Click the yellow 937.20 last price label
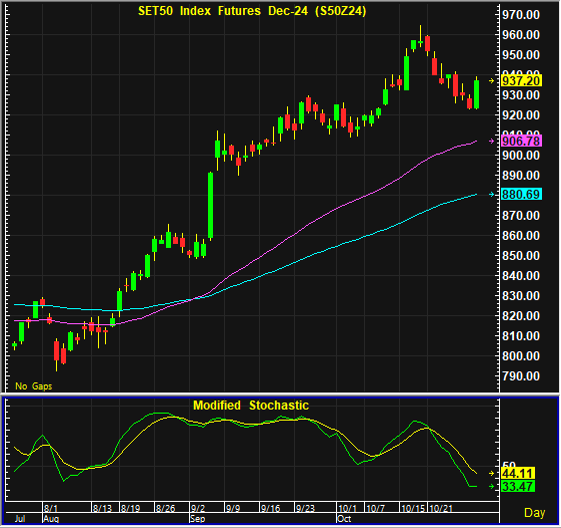Image resolution: width=561 pixels, height=528 pixels. click(x=521, y=81)
